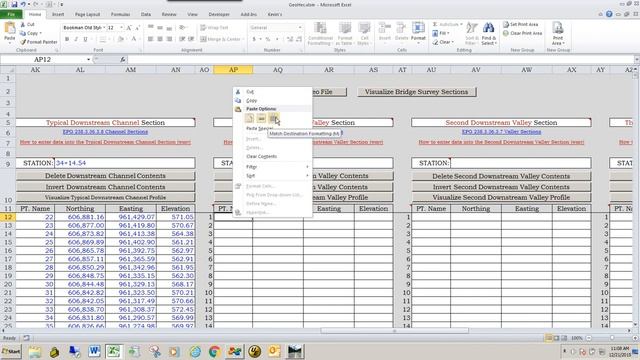Open the Copy dropdown arrow

41,33
